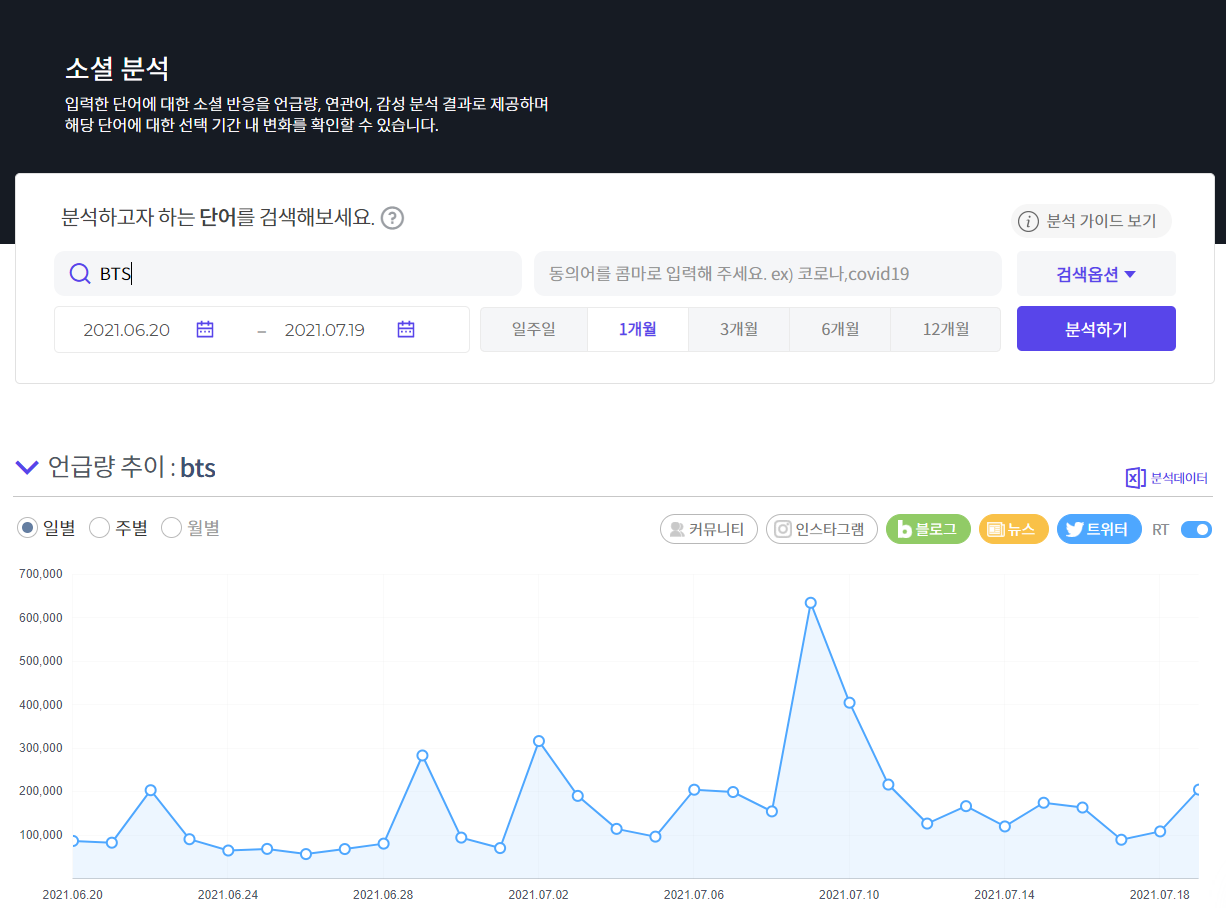Viewport: 1226px width, 908px height.
Task: Open the start date calendar icon
Action: (205, 329)
